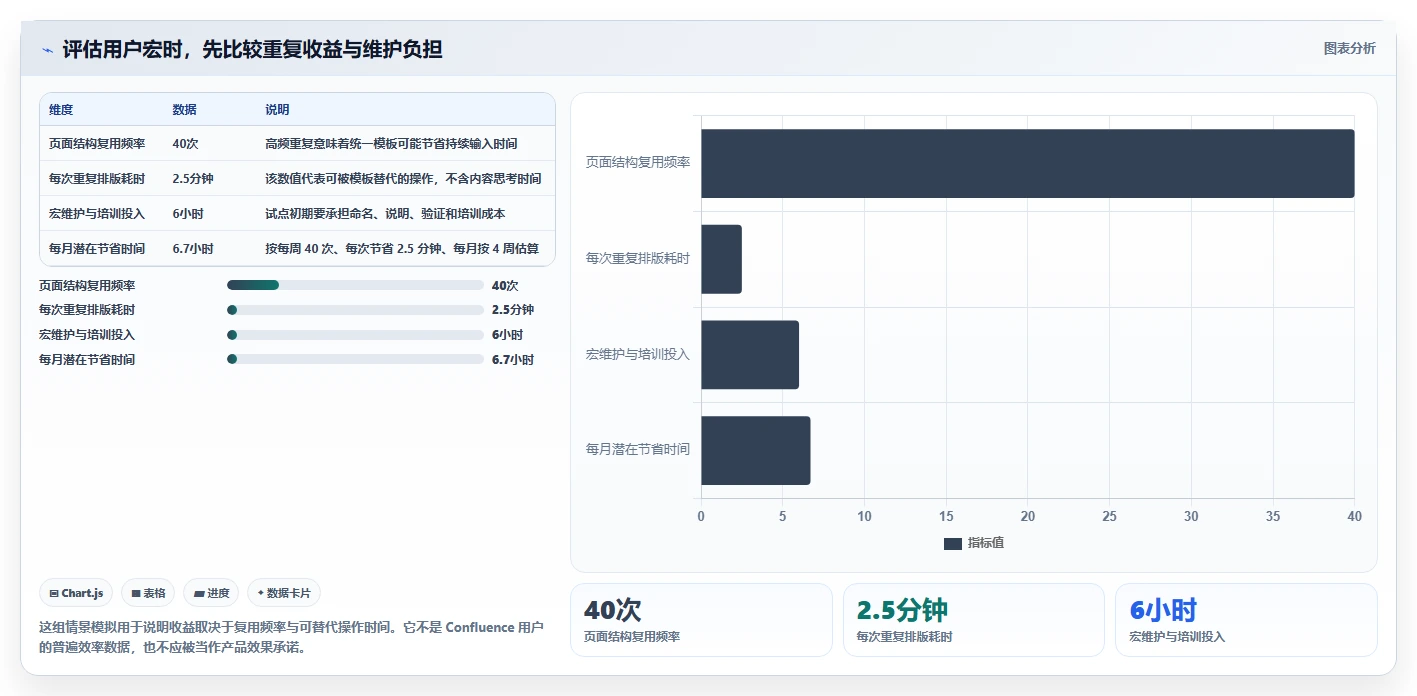The width and height of the screenshot is (1417, 696).
Task: Click table cell 宏维护与培训投入
Action: 97,214
